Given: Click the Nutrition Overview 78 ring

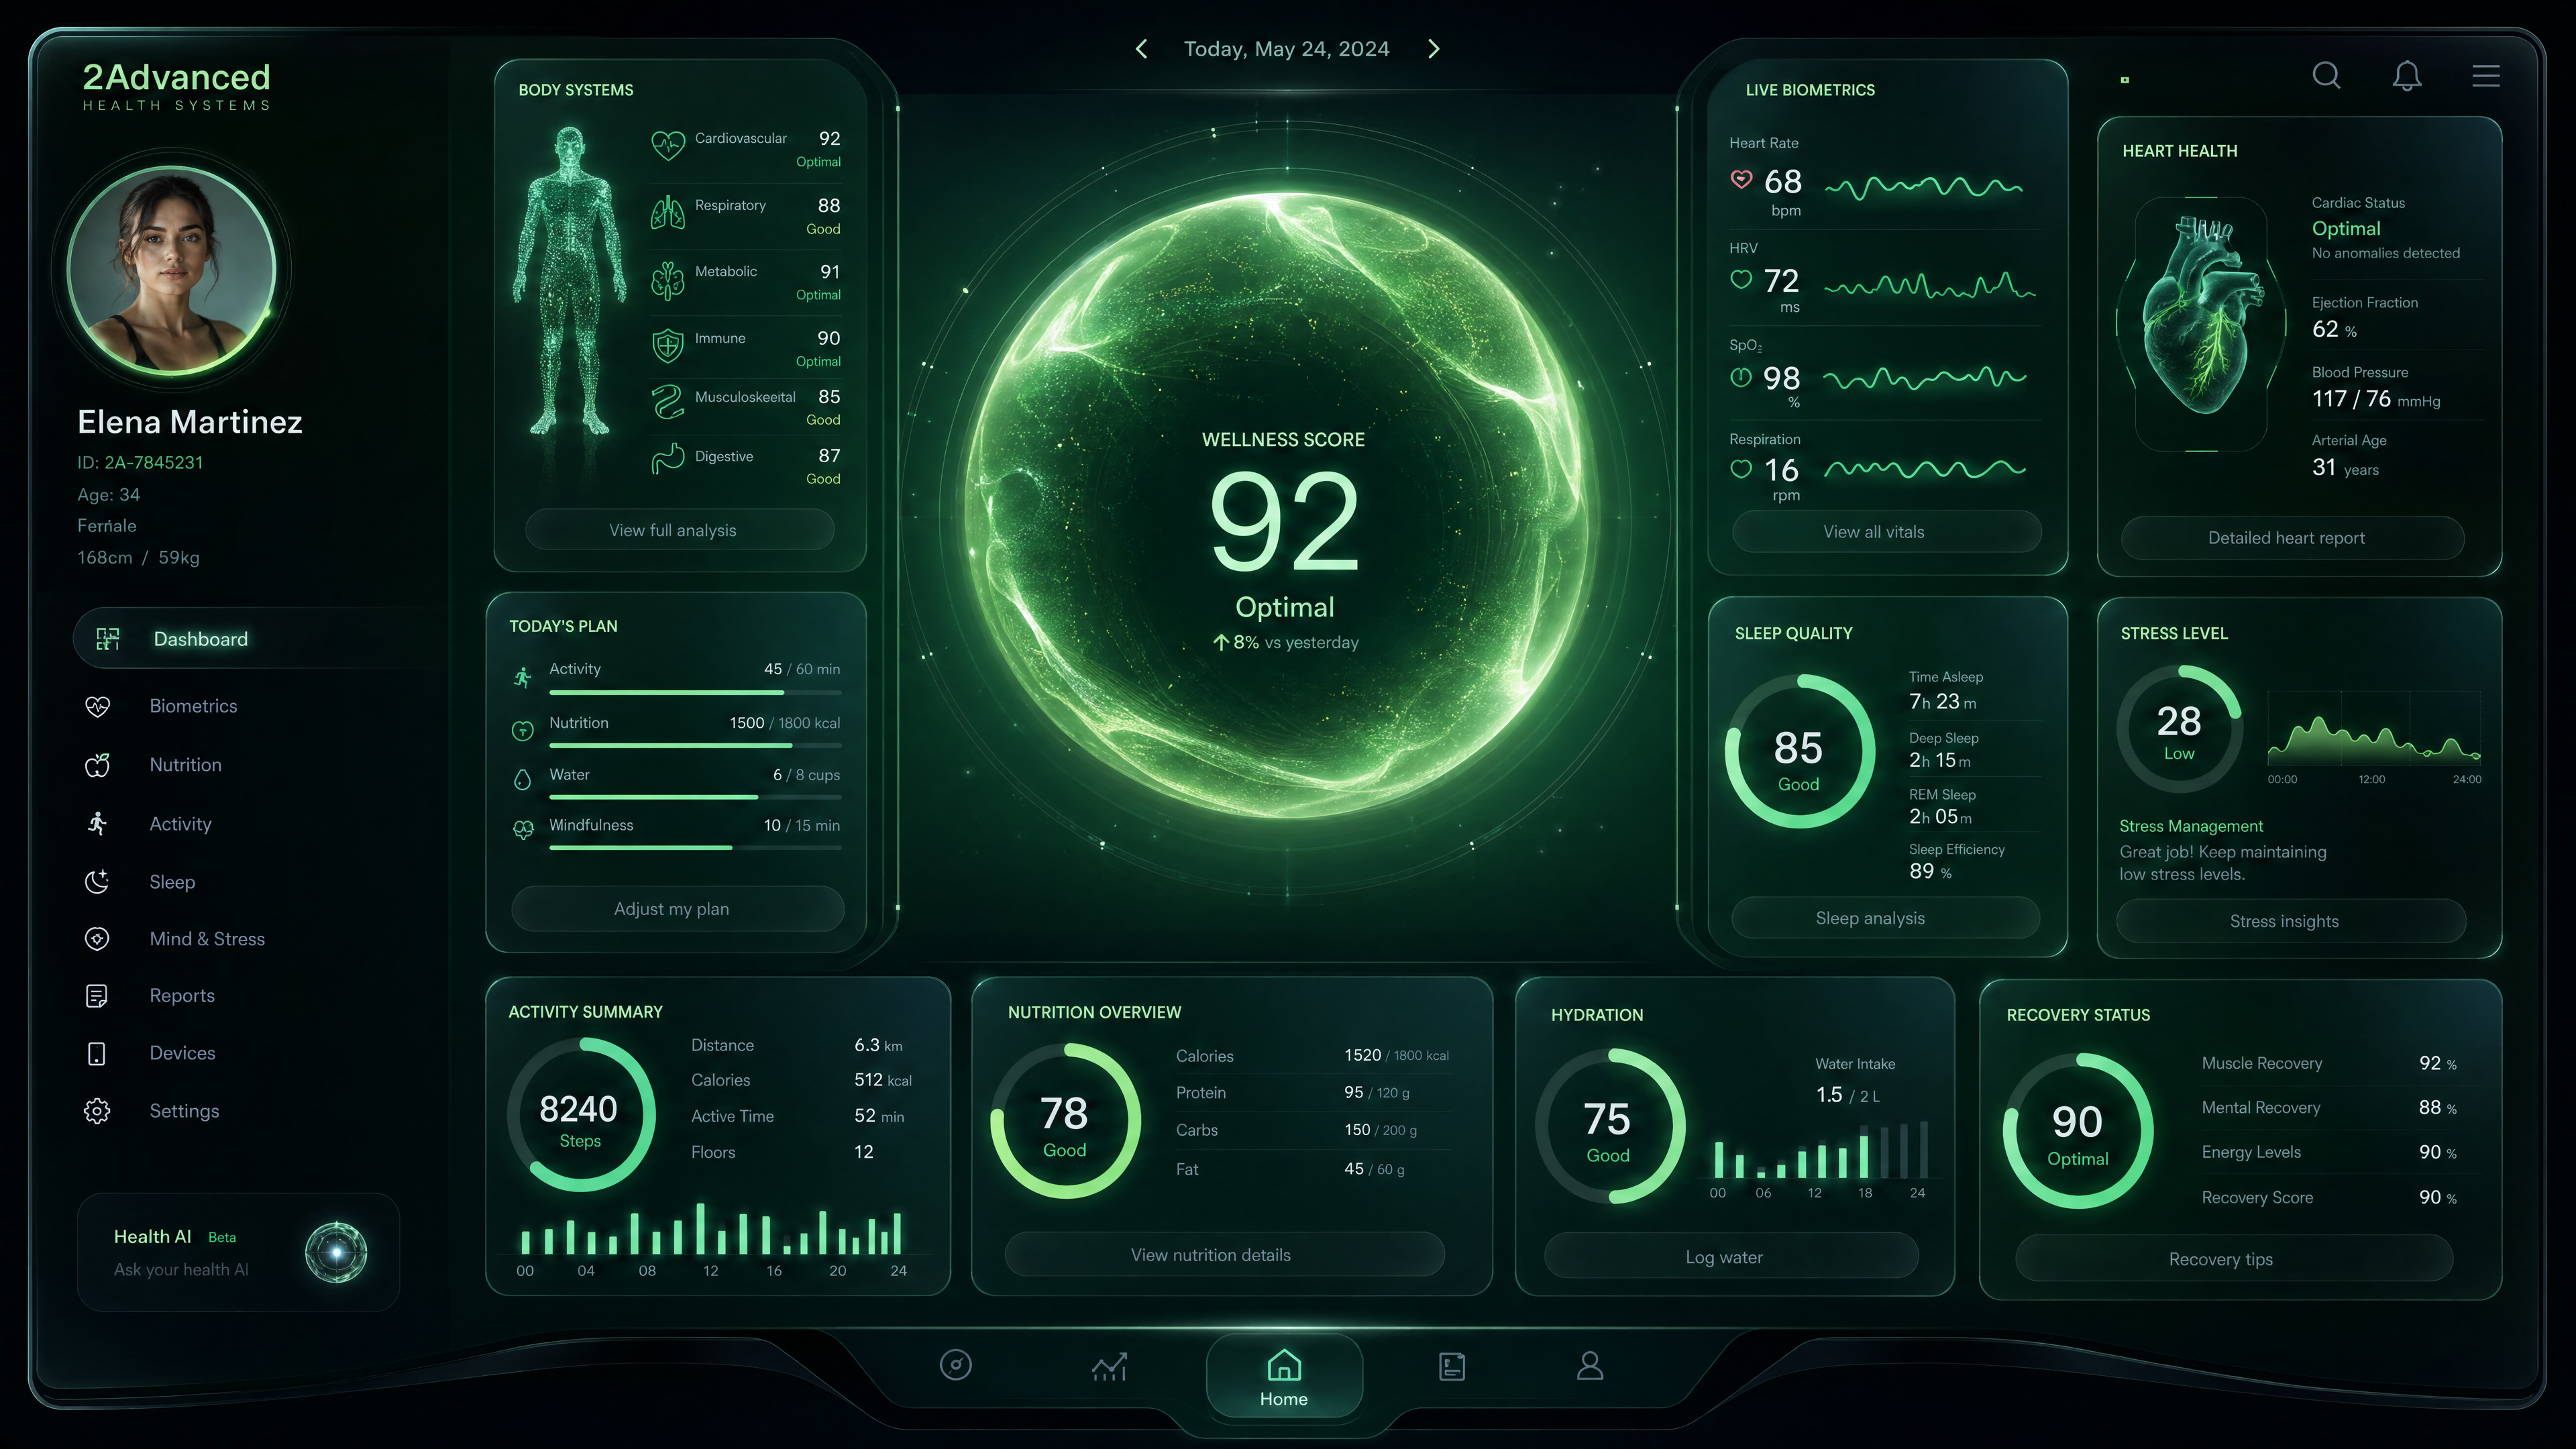Looking at the screenshot, I should pos(1065,1121).
